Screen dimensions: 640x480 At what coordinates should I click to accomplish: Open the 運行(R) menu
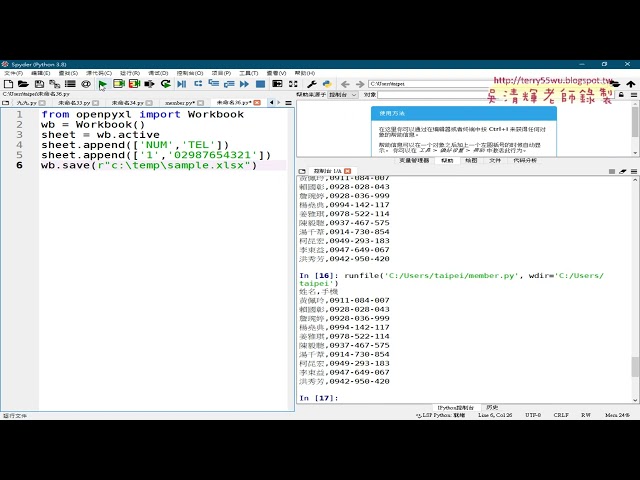130,73
